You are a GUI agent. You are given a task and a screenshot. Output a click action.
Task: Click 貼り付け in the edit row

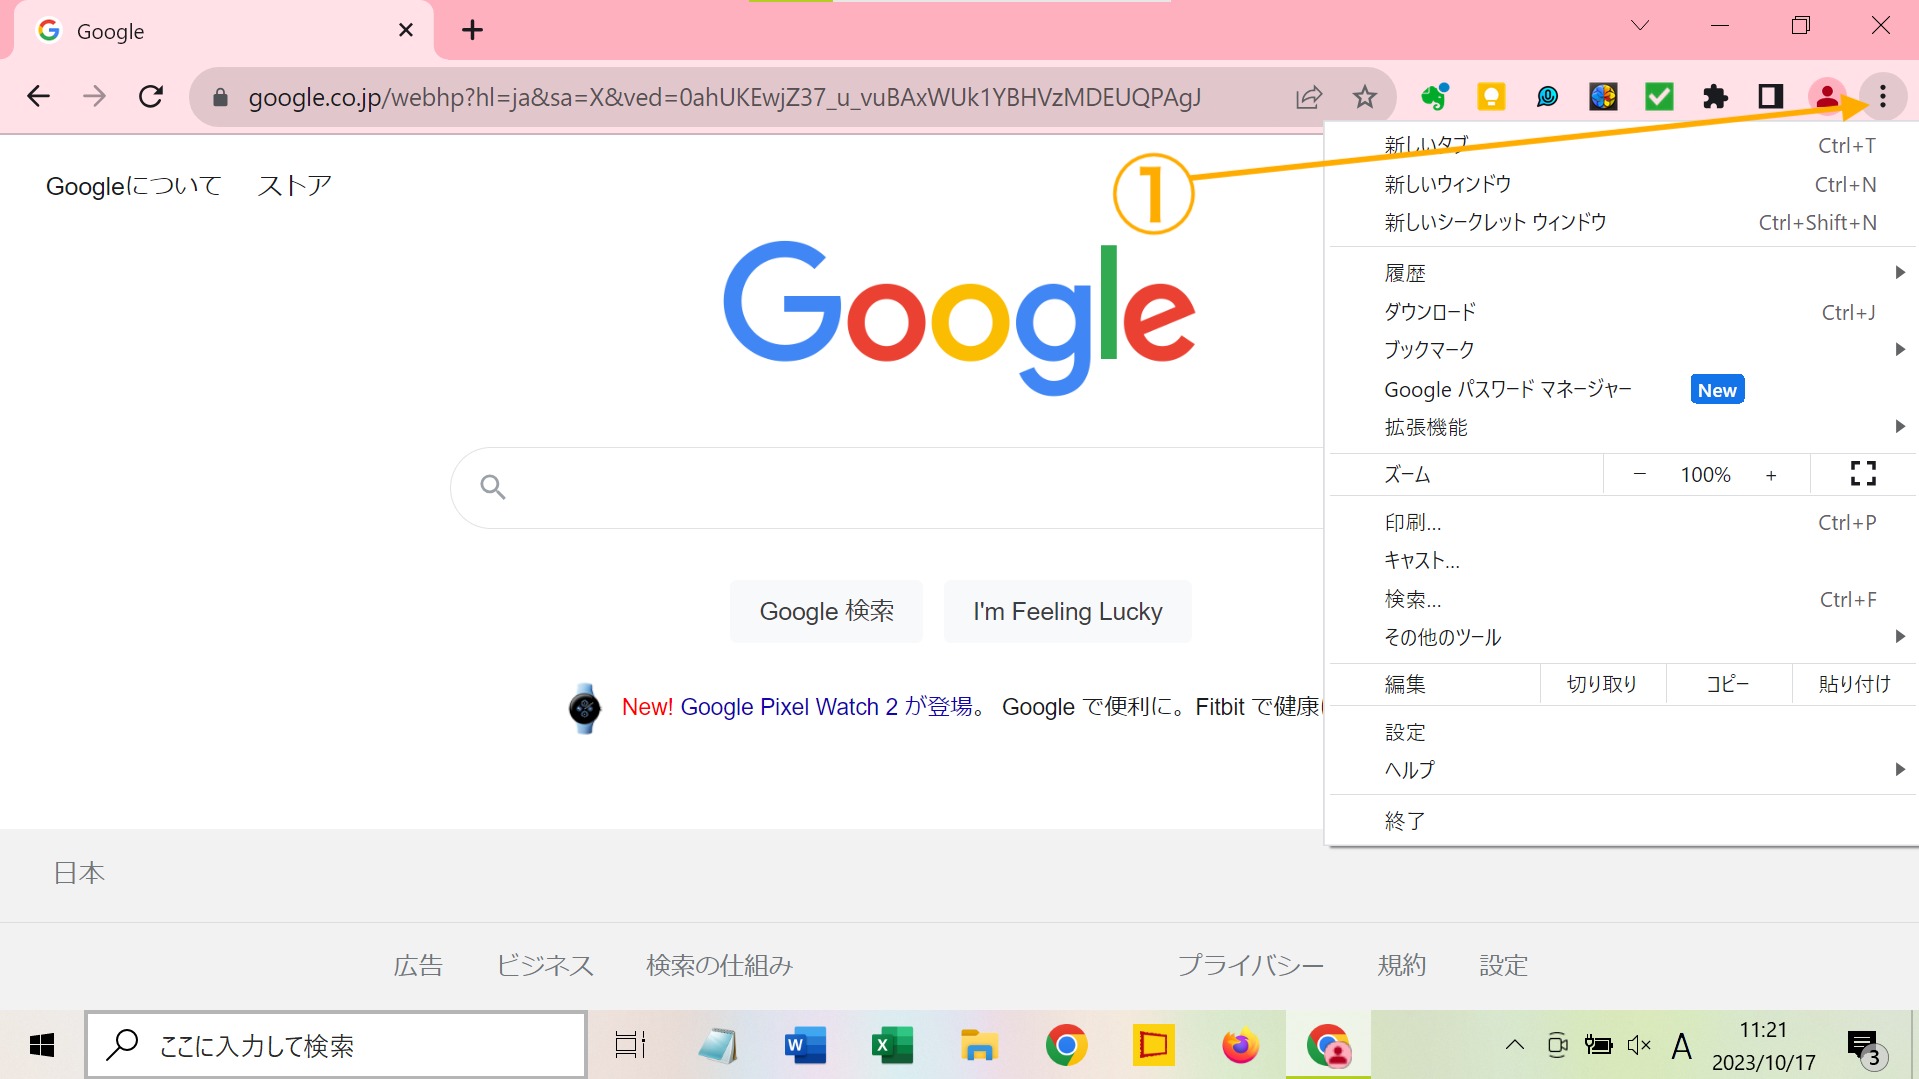click(x=1854, y=684)
